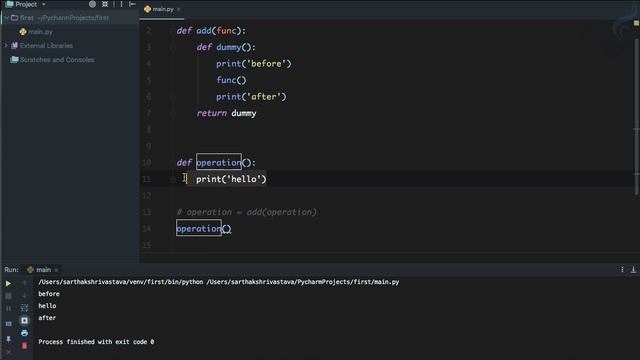This screenshot has height=360, width=640.
Task: Click line number 10 in gutter
Action: [147, 163]
